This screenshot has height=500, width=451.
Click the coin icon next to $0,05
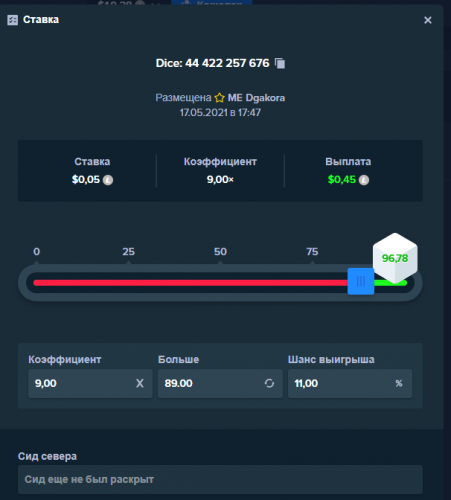[x=108, y=180]
